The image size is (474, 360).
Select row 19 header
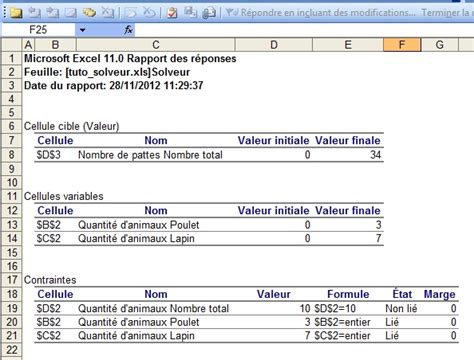pyautogui.click(x=12, y=308)
